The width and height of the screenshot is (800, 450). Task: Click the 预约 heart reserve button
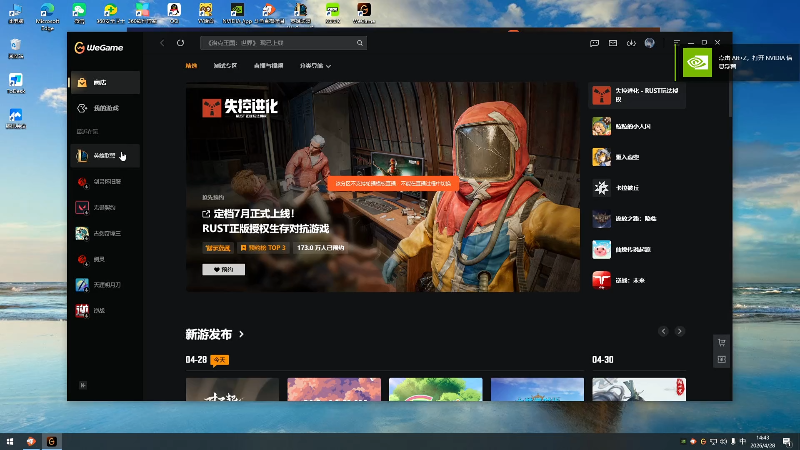[x=223, y=269]
